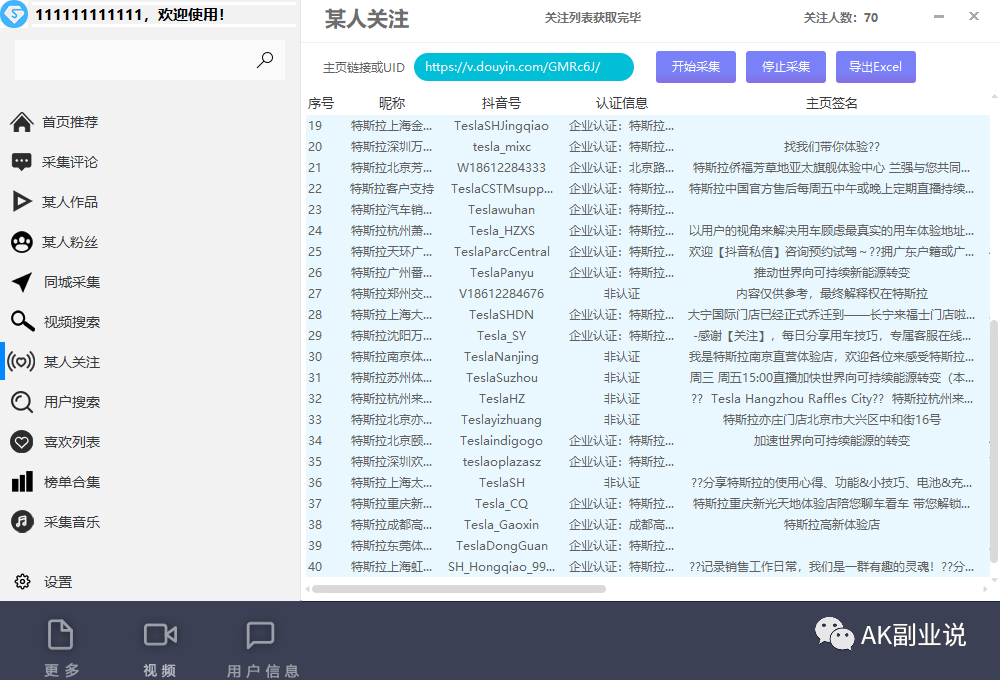Select row with TeslaPanyu
The height and width of the screenshot is (680, 1000).
[647, 273]
